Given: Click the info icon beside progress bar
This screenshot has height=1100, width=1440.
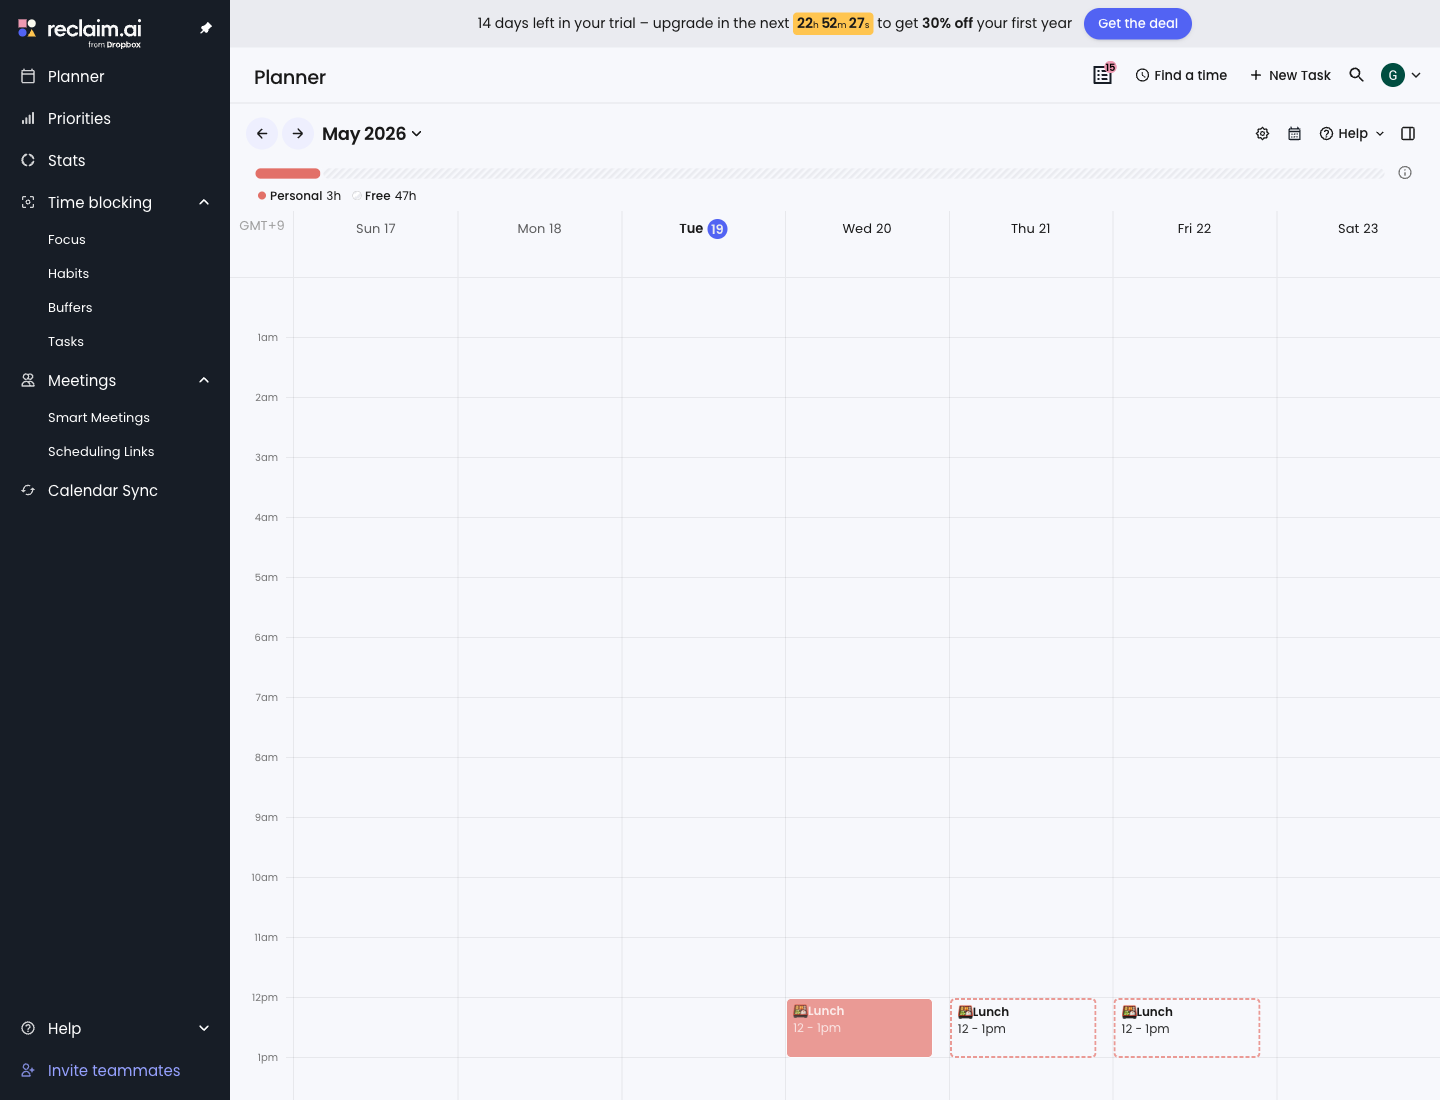Looking at the screenshot, I should (1405, 173).
